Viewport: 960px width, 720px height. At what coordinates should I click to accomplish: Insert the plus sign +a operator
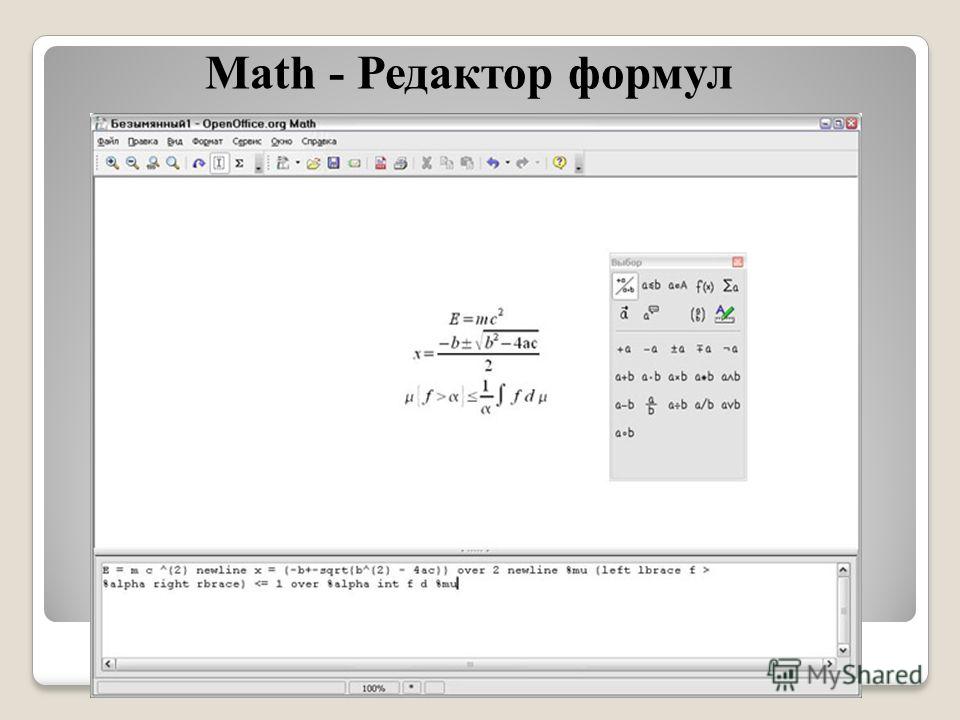[624, 349]
